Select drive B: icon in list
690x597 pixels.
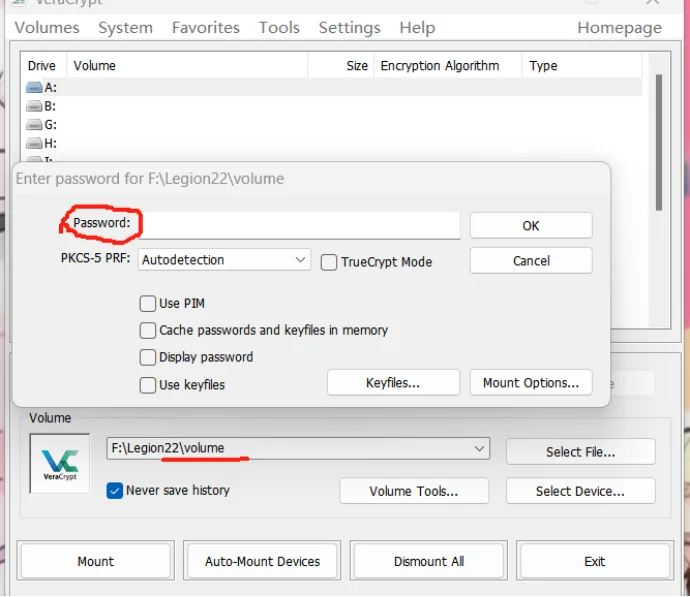pos(34,106)
